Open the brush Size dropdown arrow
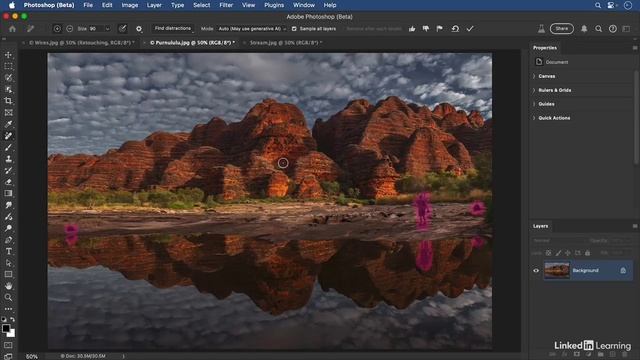Screen dimensions: 640x360 [107, 29]
